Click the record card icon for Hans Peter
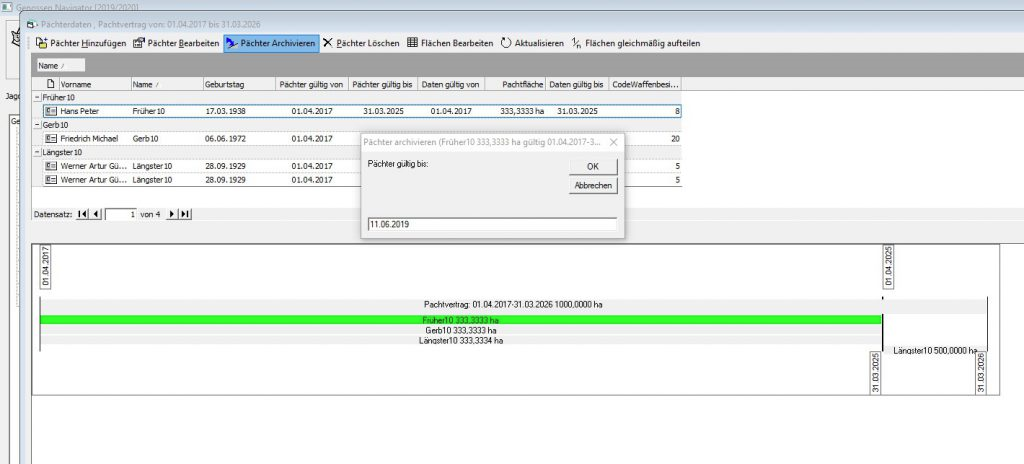1024x464 pixels. tap(51, 111)
